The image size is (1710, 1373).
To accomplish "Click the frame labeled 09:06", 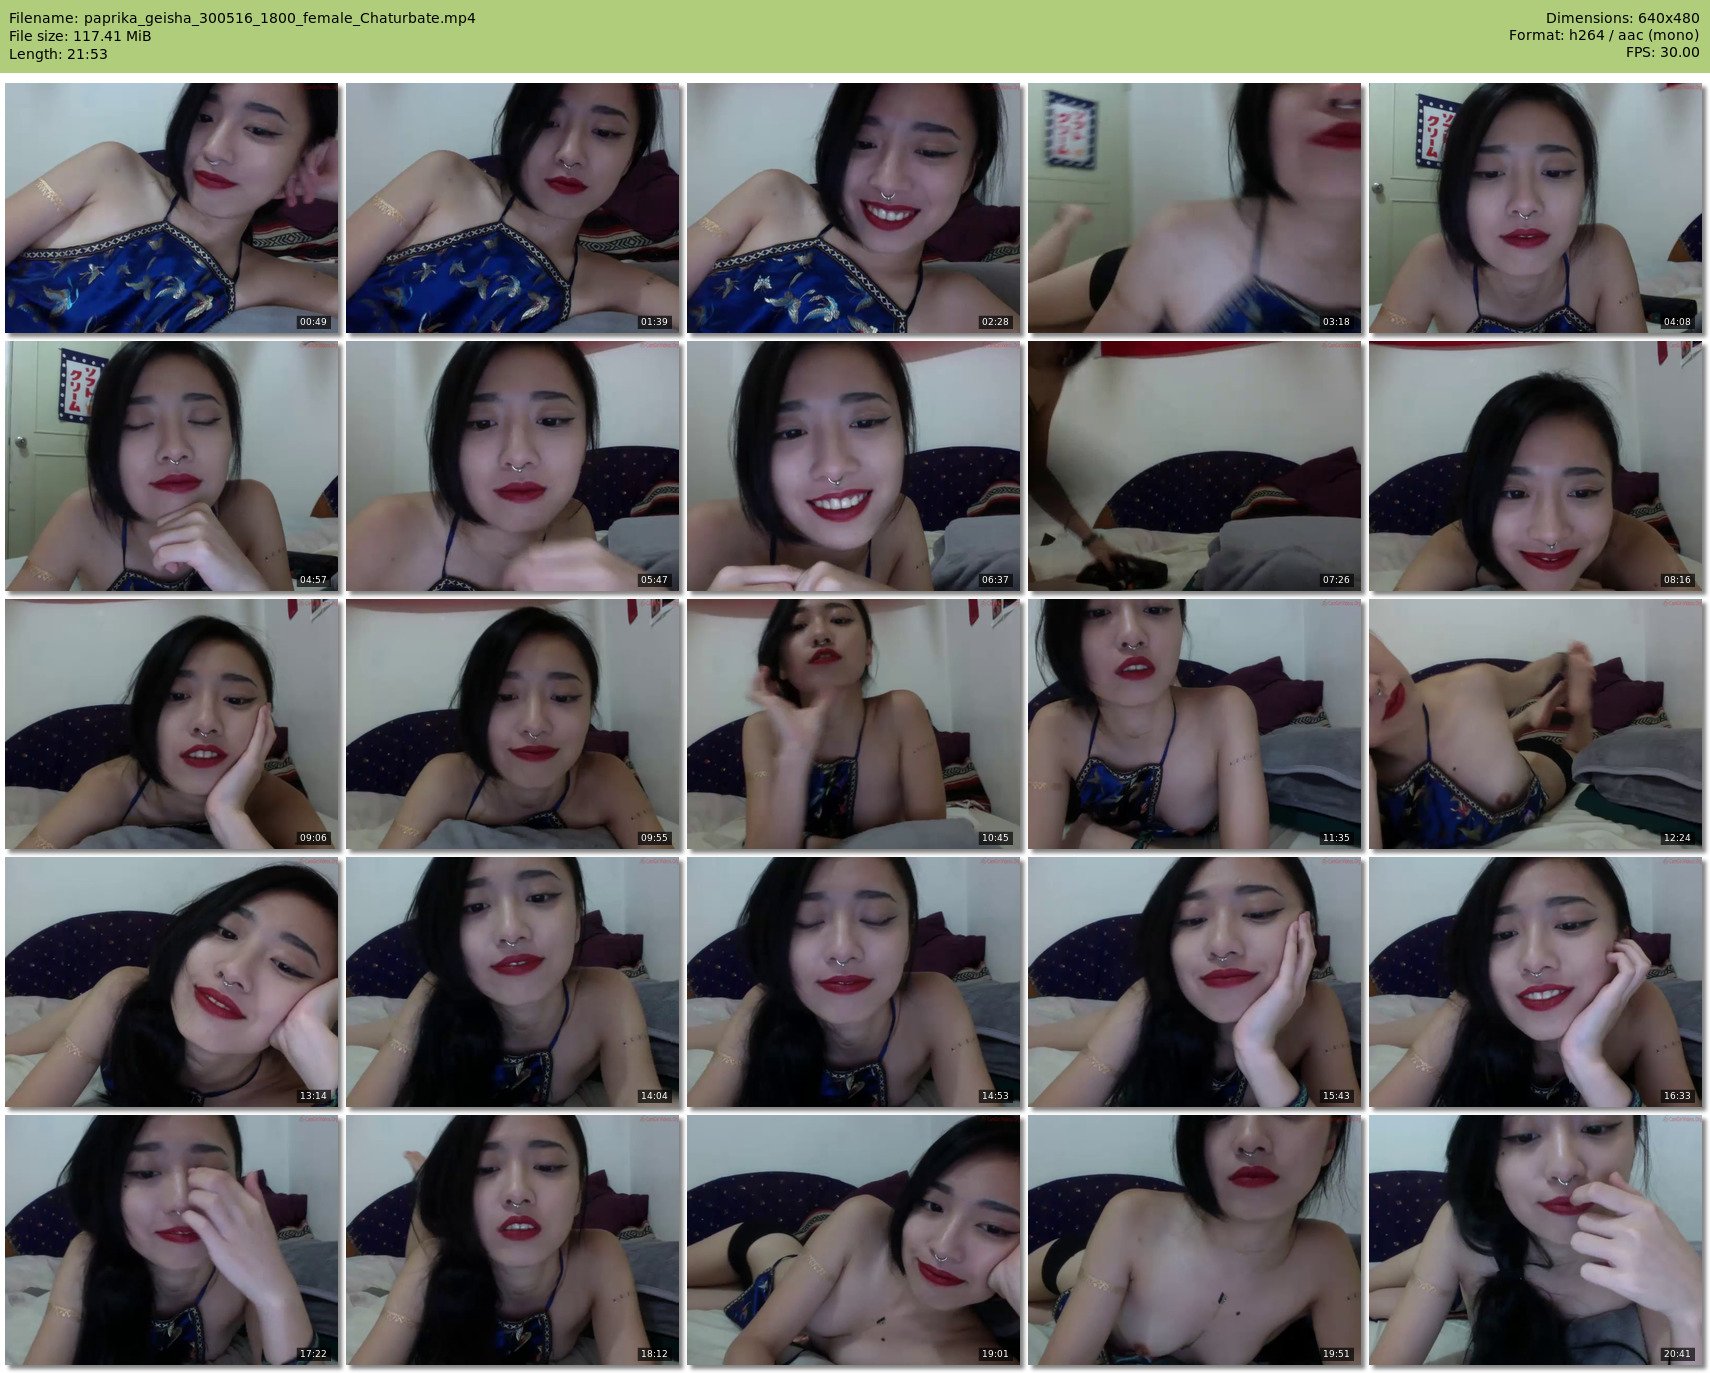I will click(171, 724).
